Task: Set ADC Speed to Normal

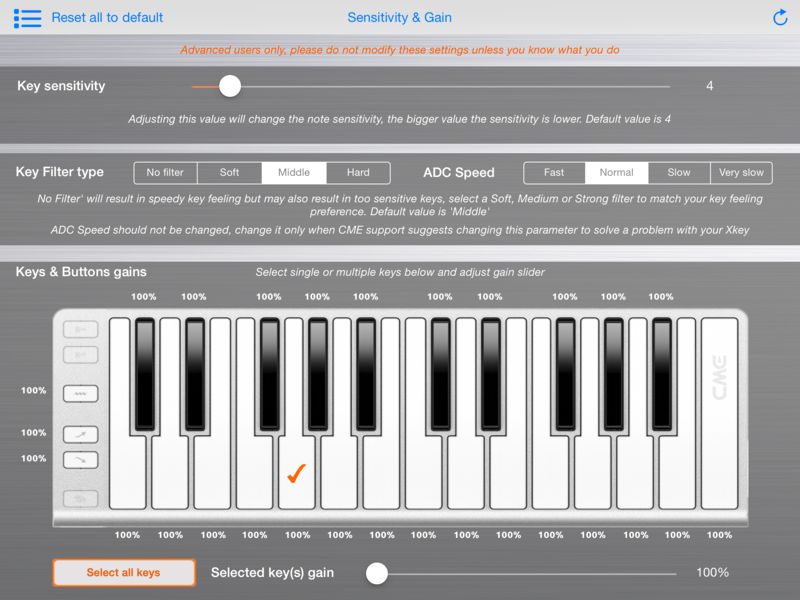Action: point(616,173)
